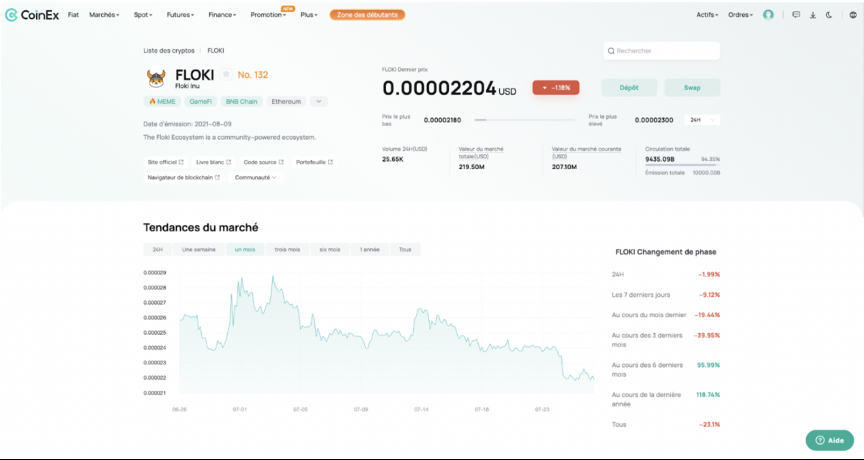Click six-month change 95.99%

(x=710, y=365)
